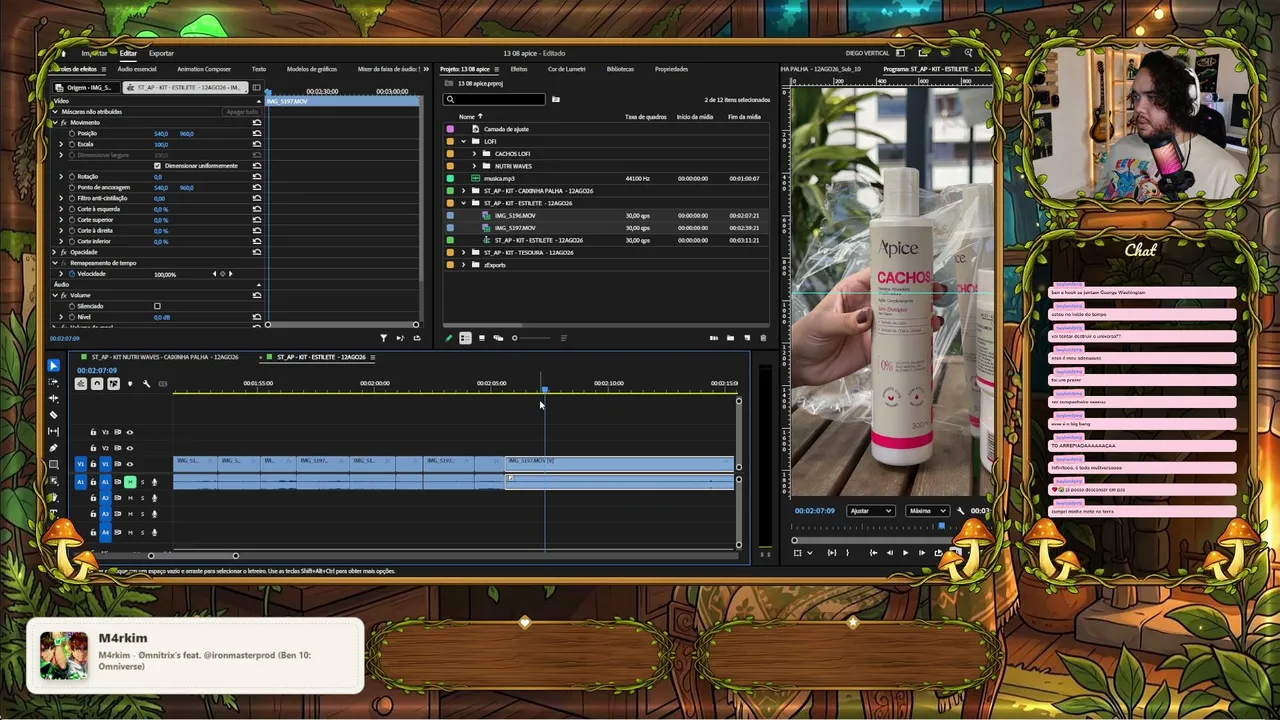Screen dimensions: 1280x720
Task: Reset Rotação parameter
Action: tap(257, 176)
